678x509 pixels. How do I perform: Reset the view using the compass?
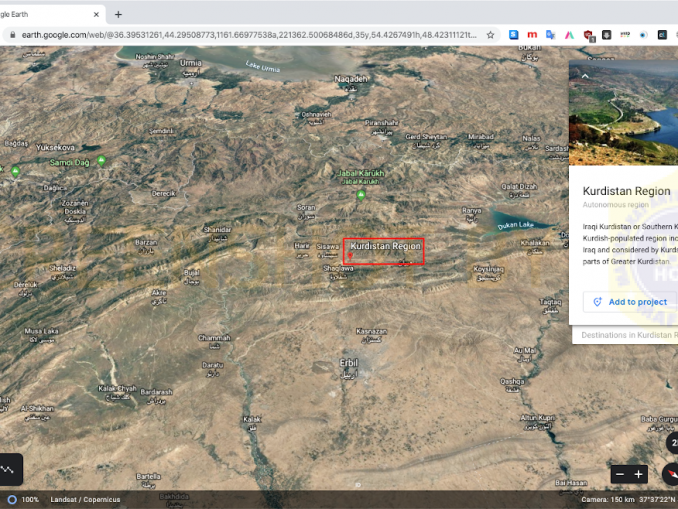coord(671,474)
